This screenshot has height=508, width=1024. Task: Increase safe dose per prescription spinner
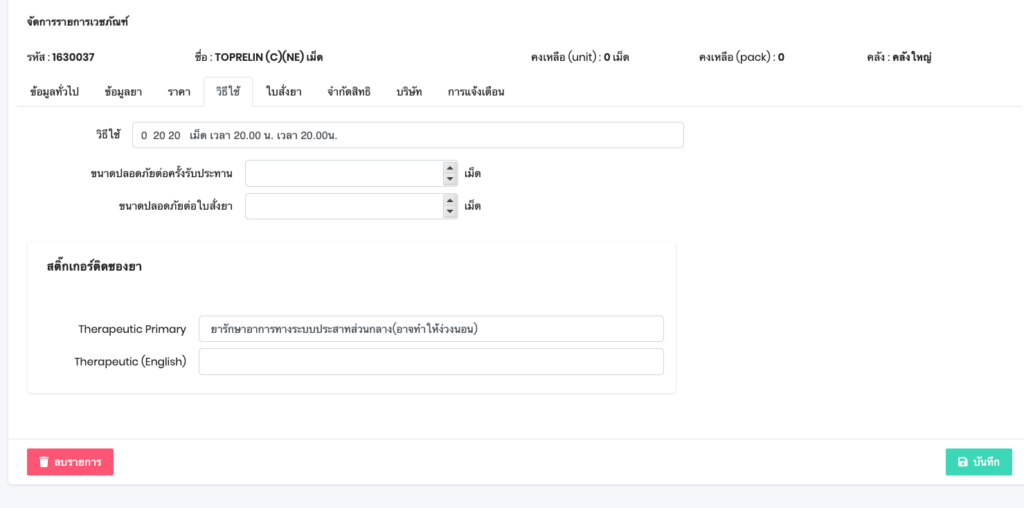point(450,201)
